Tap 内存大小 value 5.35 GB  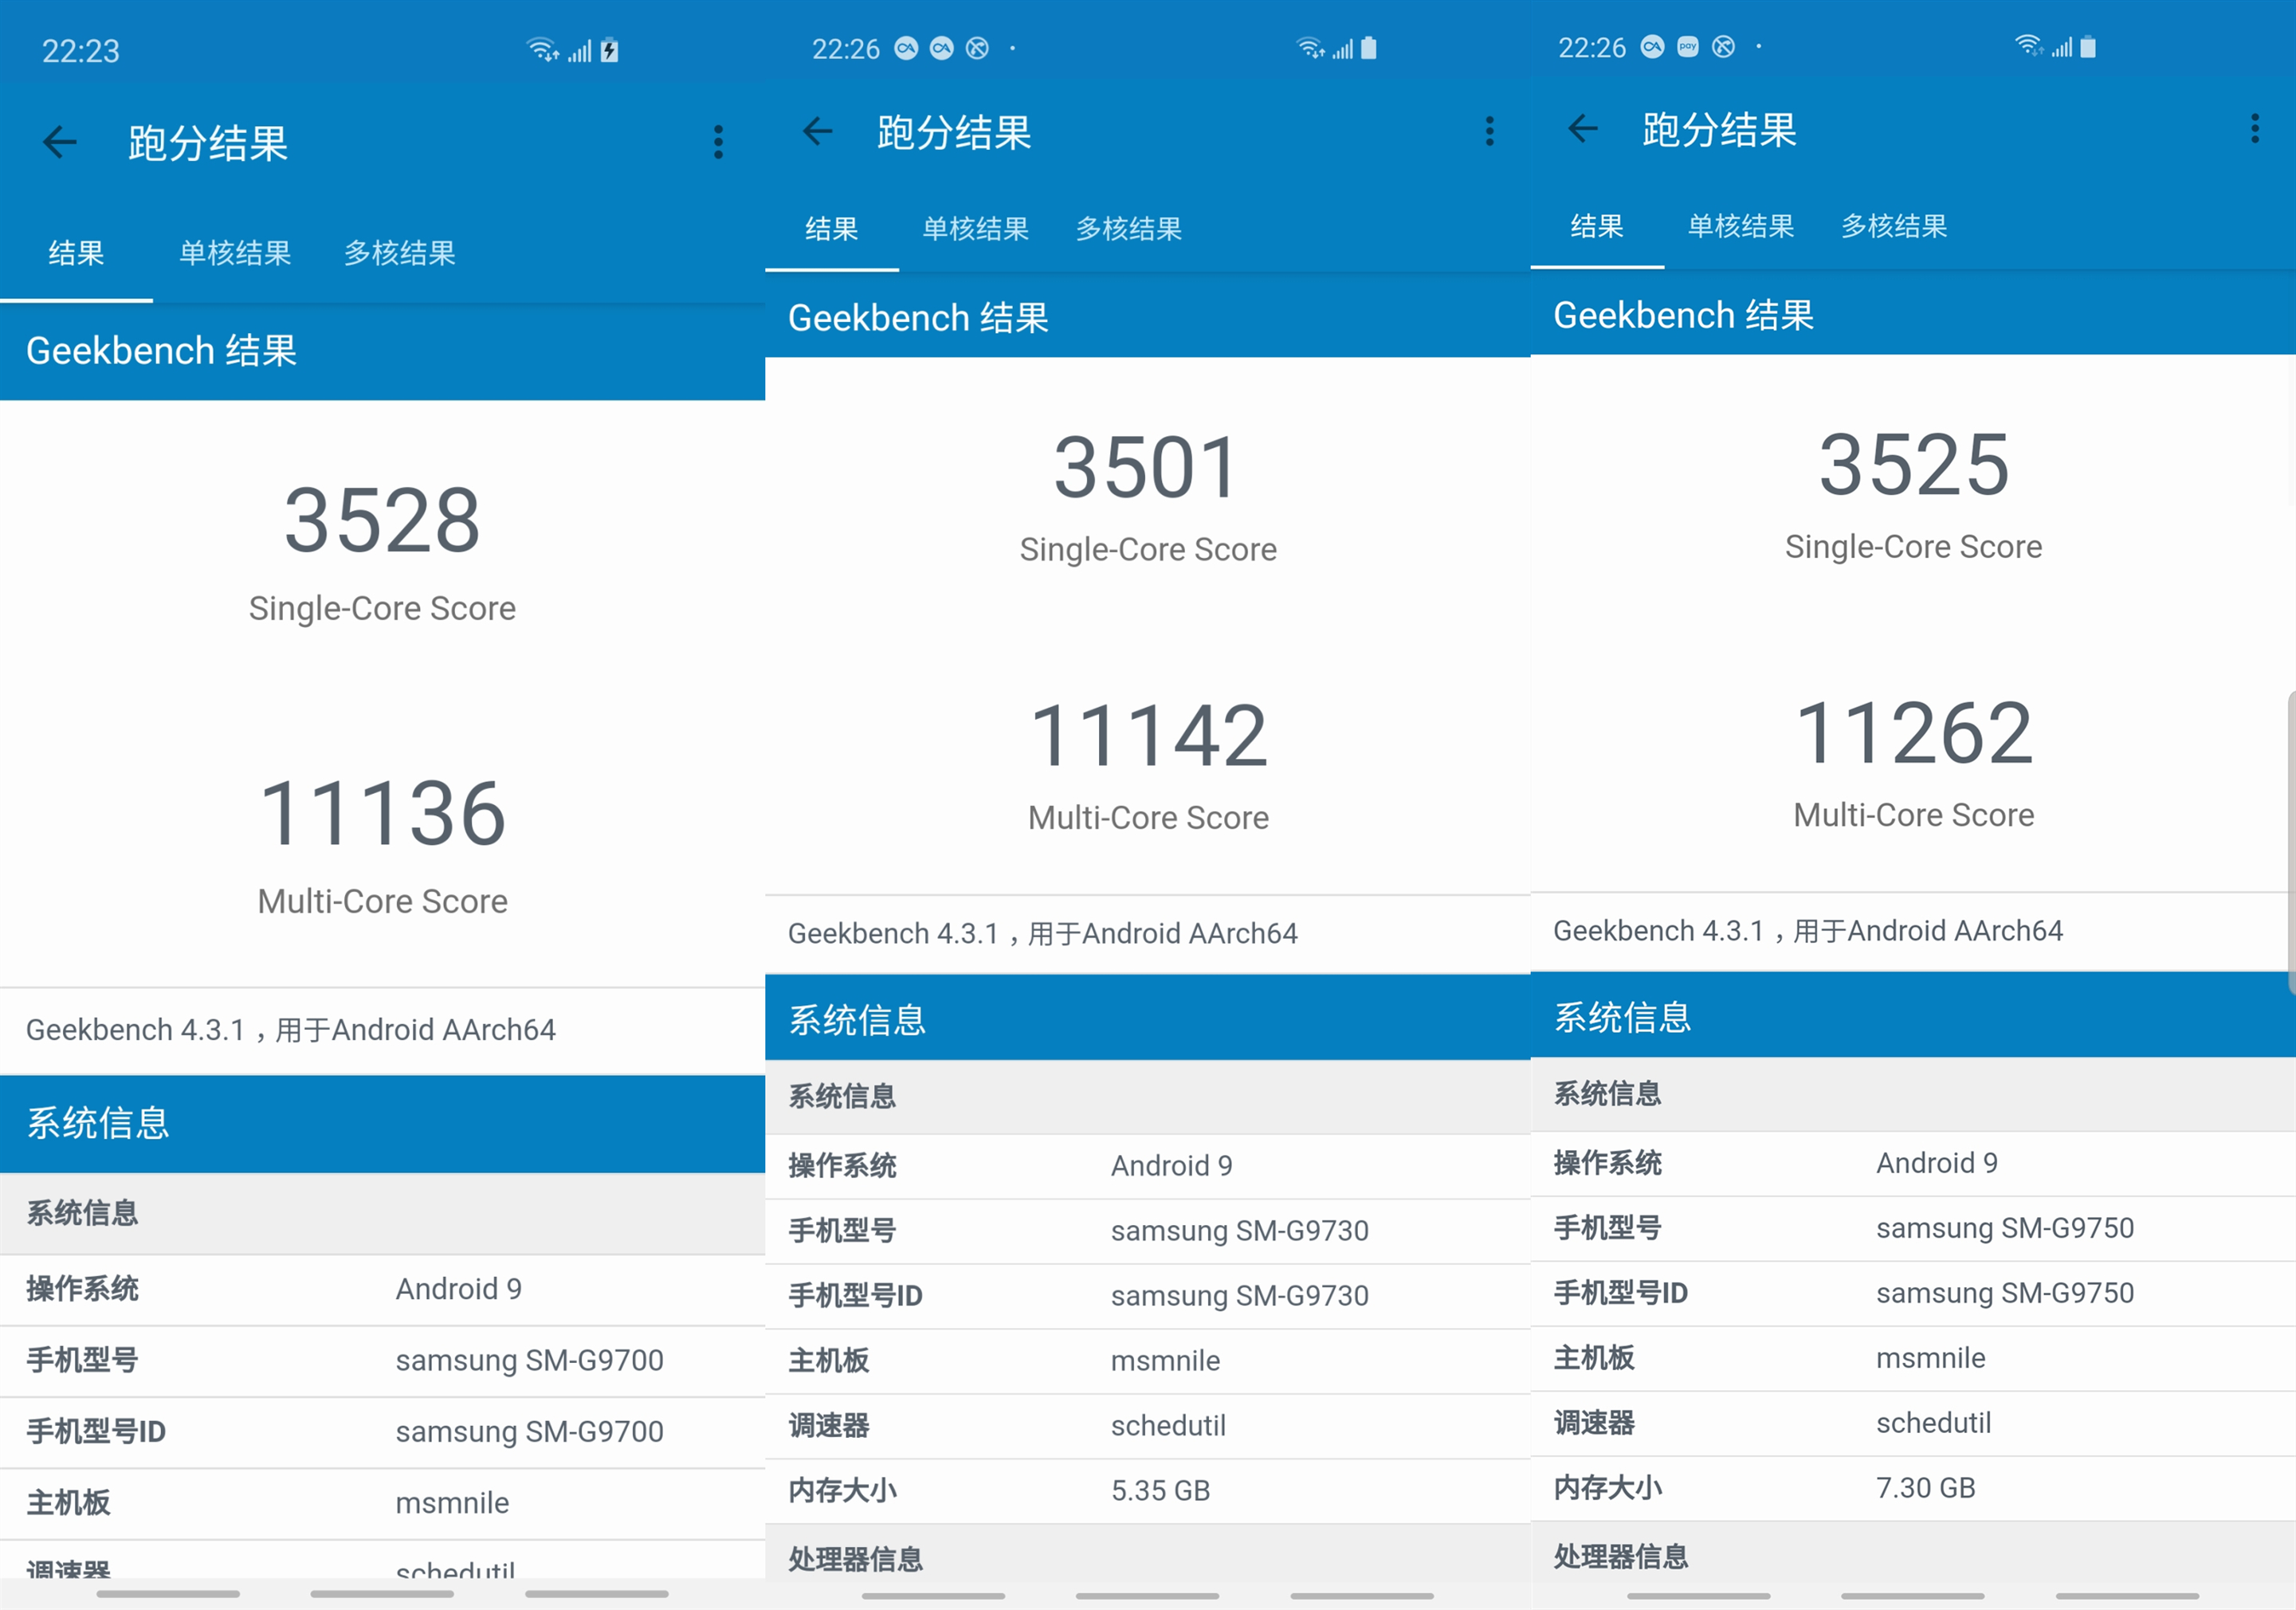[1161, 1491]
